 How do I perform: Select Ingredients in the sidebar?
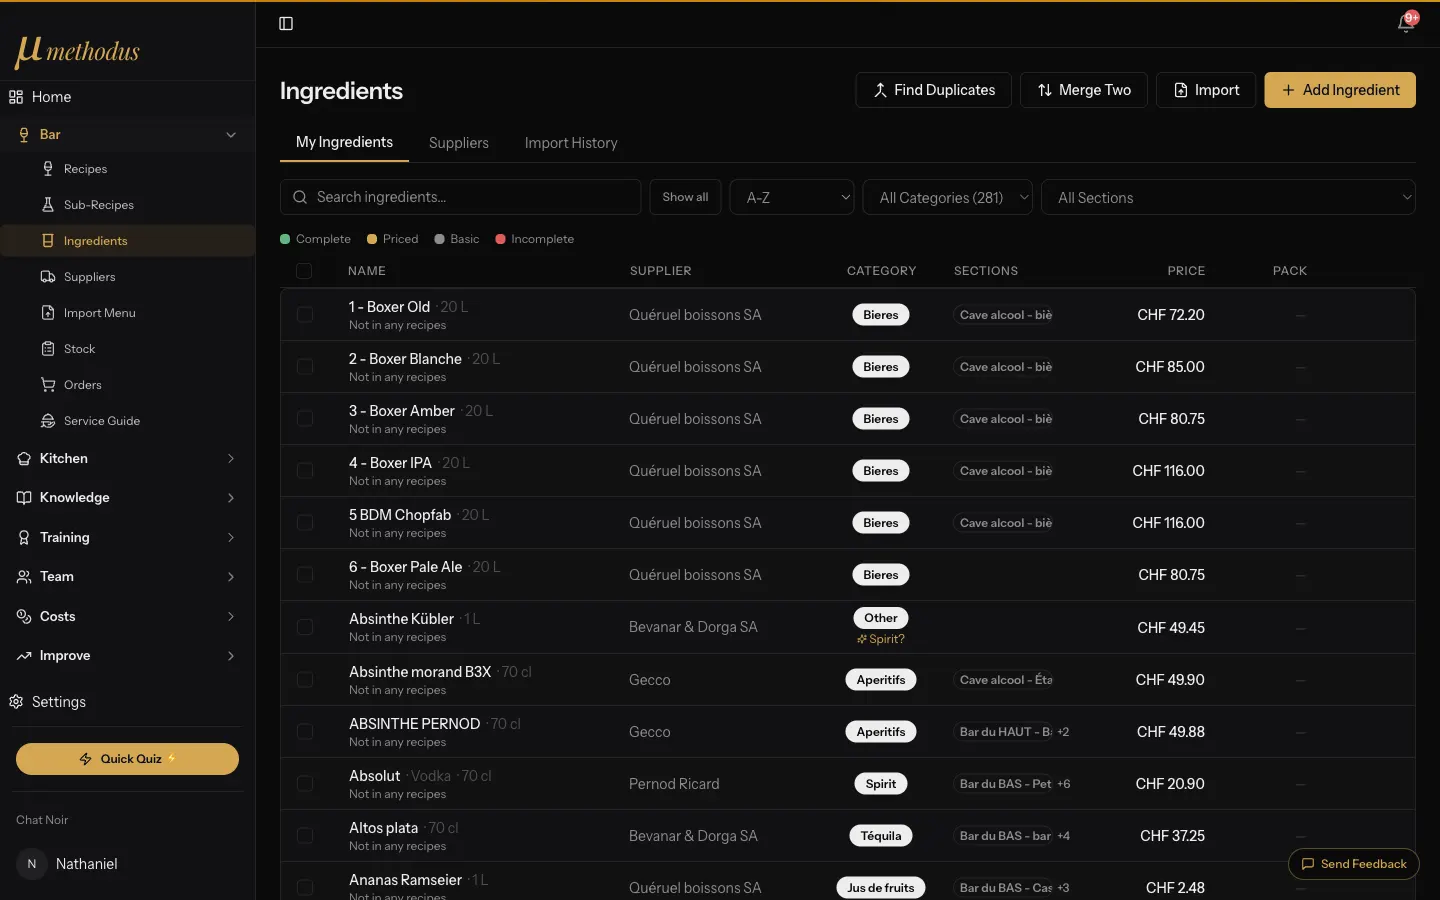tap(127, 241)
